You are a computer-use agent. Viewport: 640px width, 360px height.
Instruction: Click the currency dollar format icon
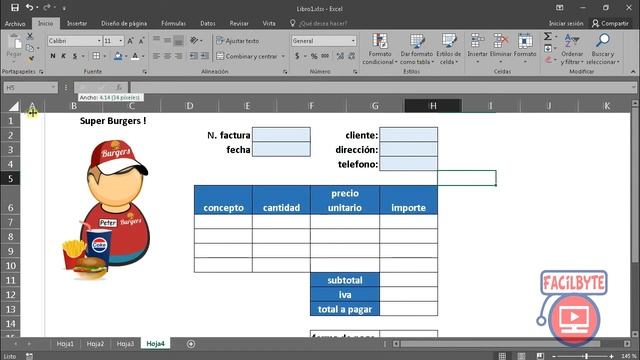coord(297,56)
